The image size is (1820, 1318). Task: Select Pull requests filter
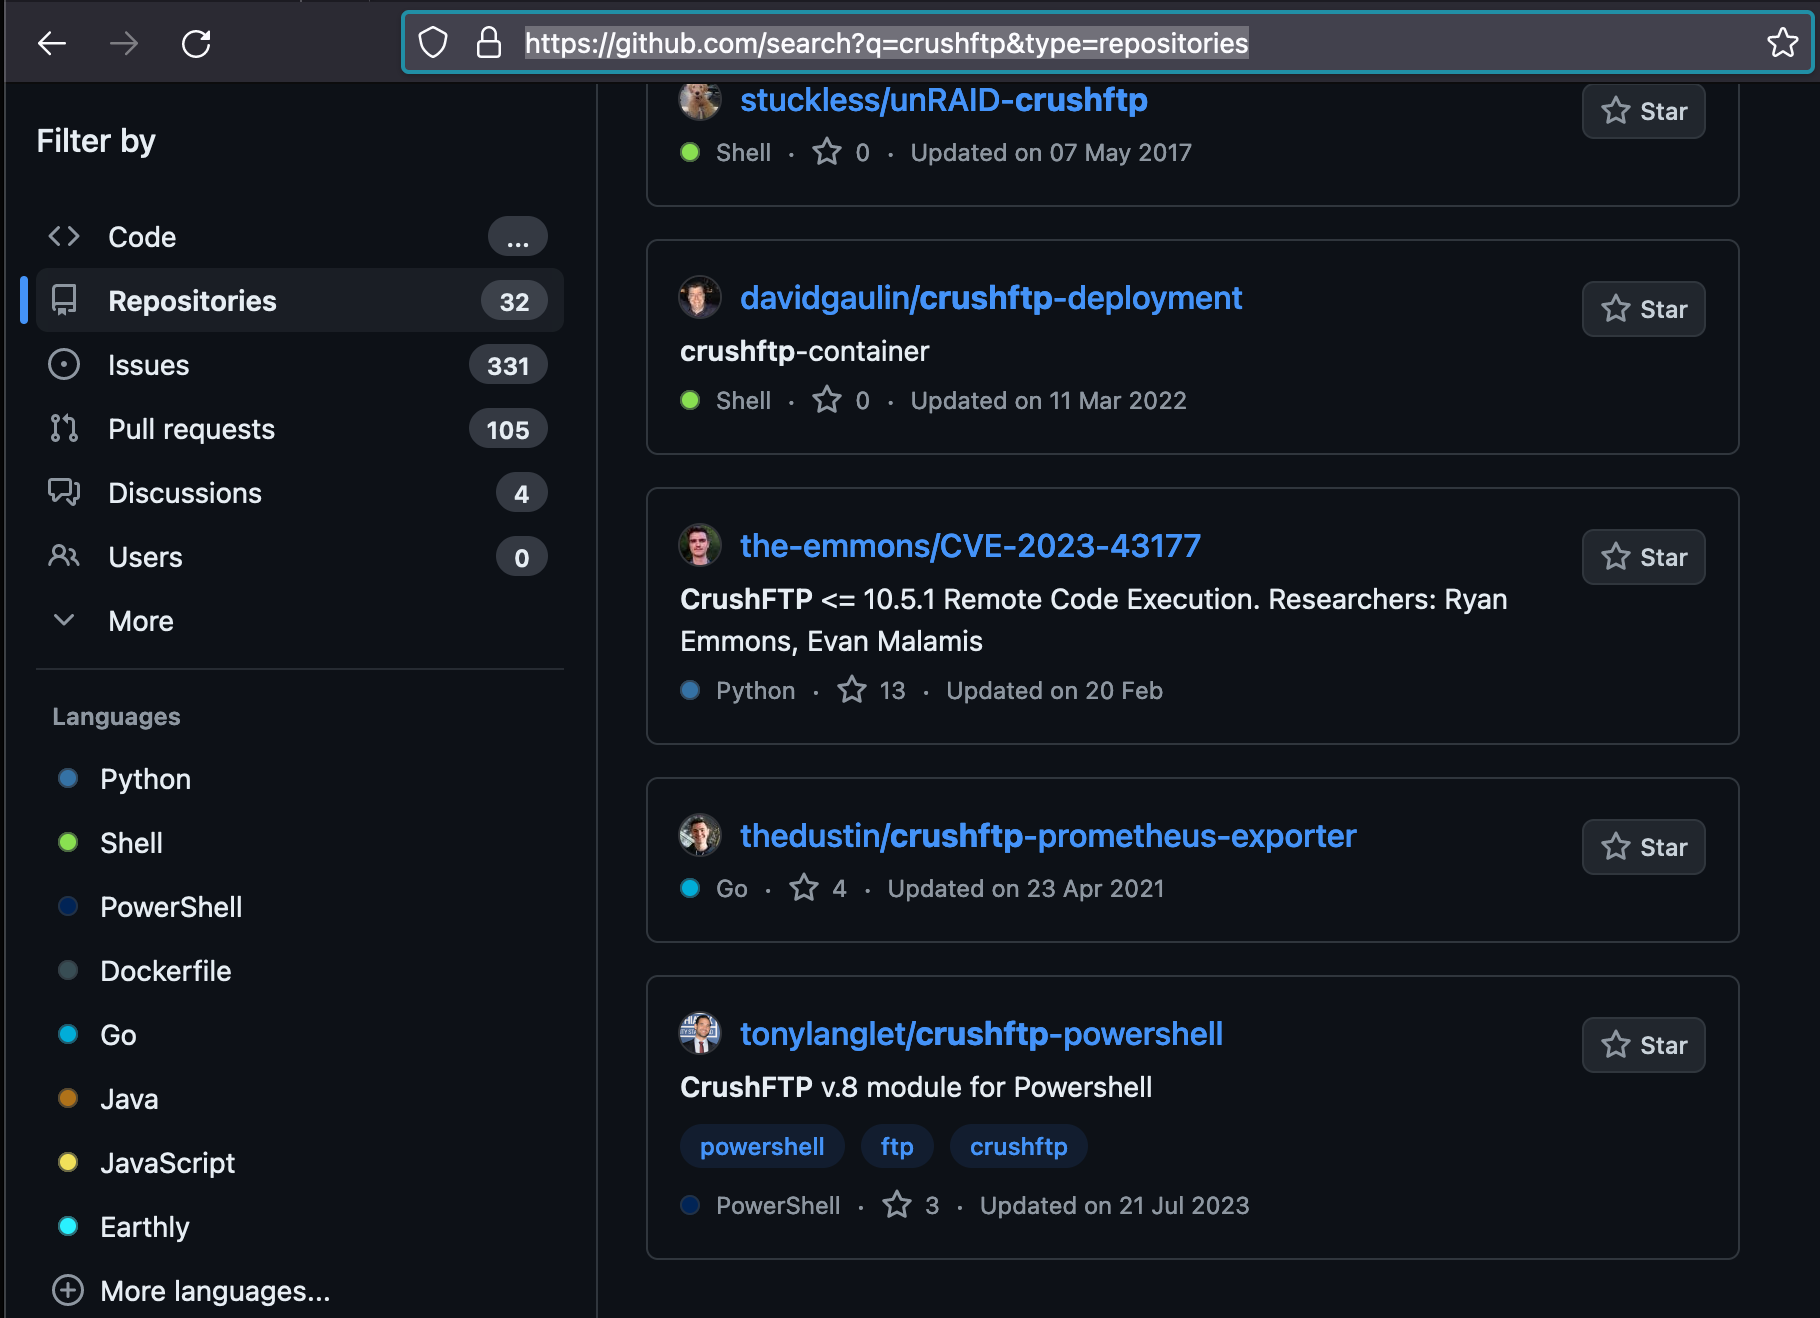point(191,429)
